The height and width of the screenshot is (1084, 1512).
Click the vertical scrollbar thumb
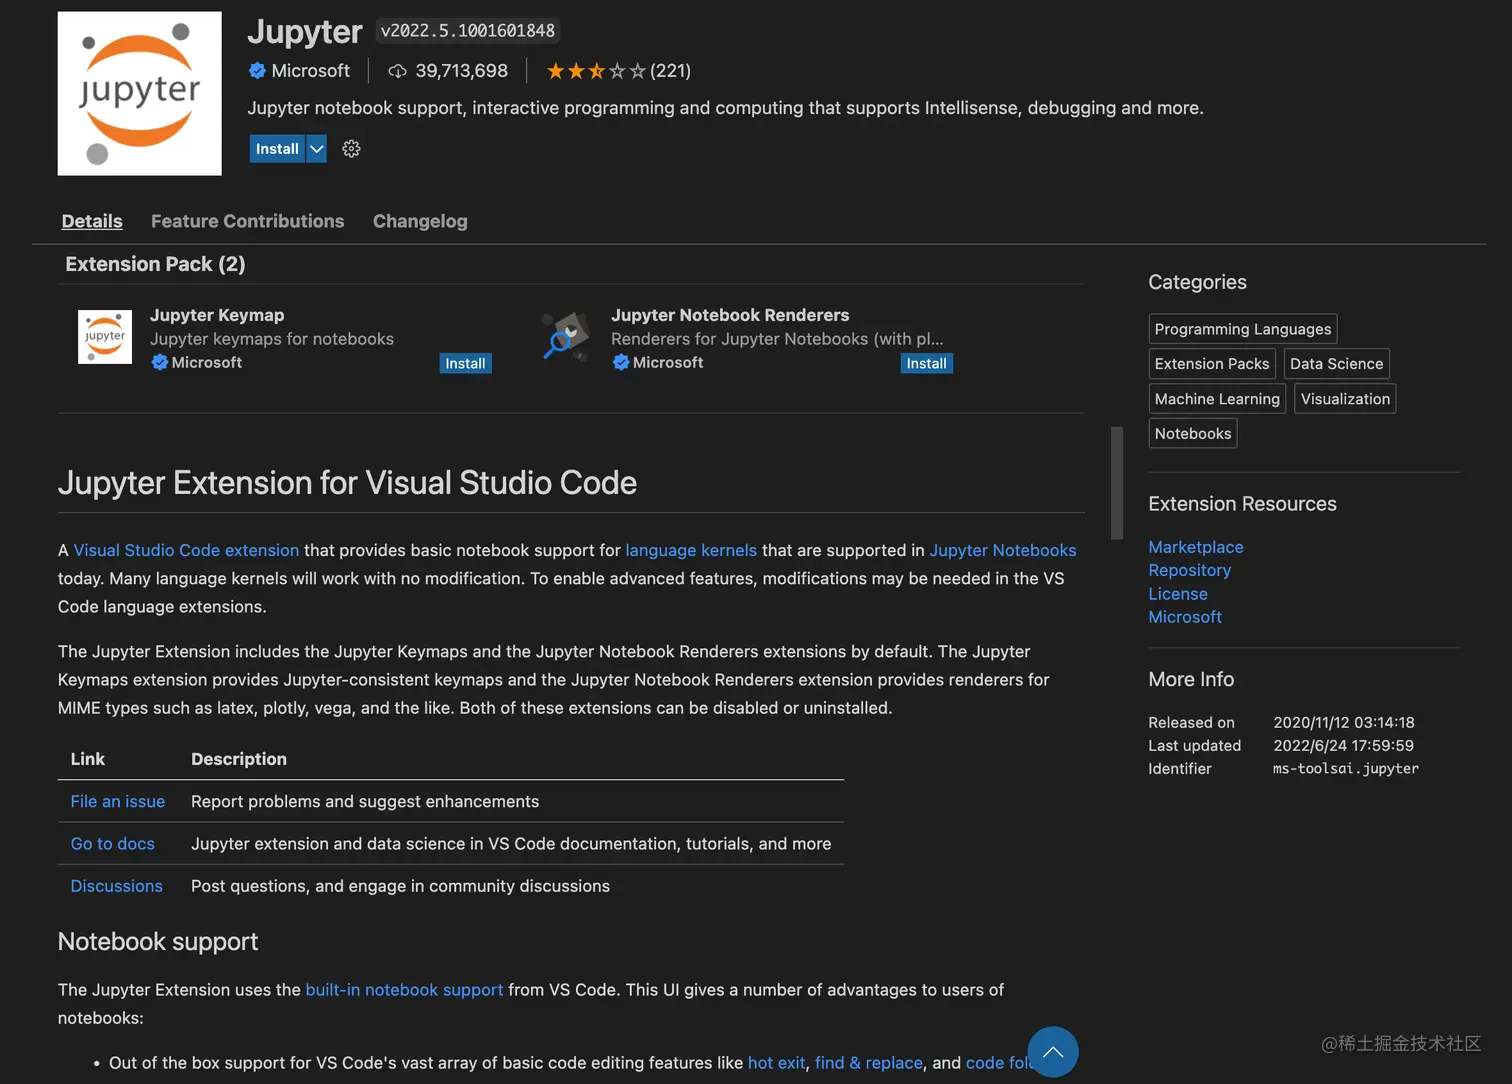click(x=1117, y=482)
